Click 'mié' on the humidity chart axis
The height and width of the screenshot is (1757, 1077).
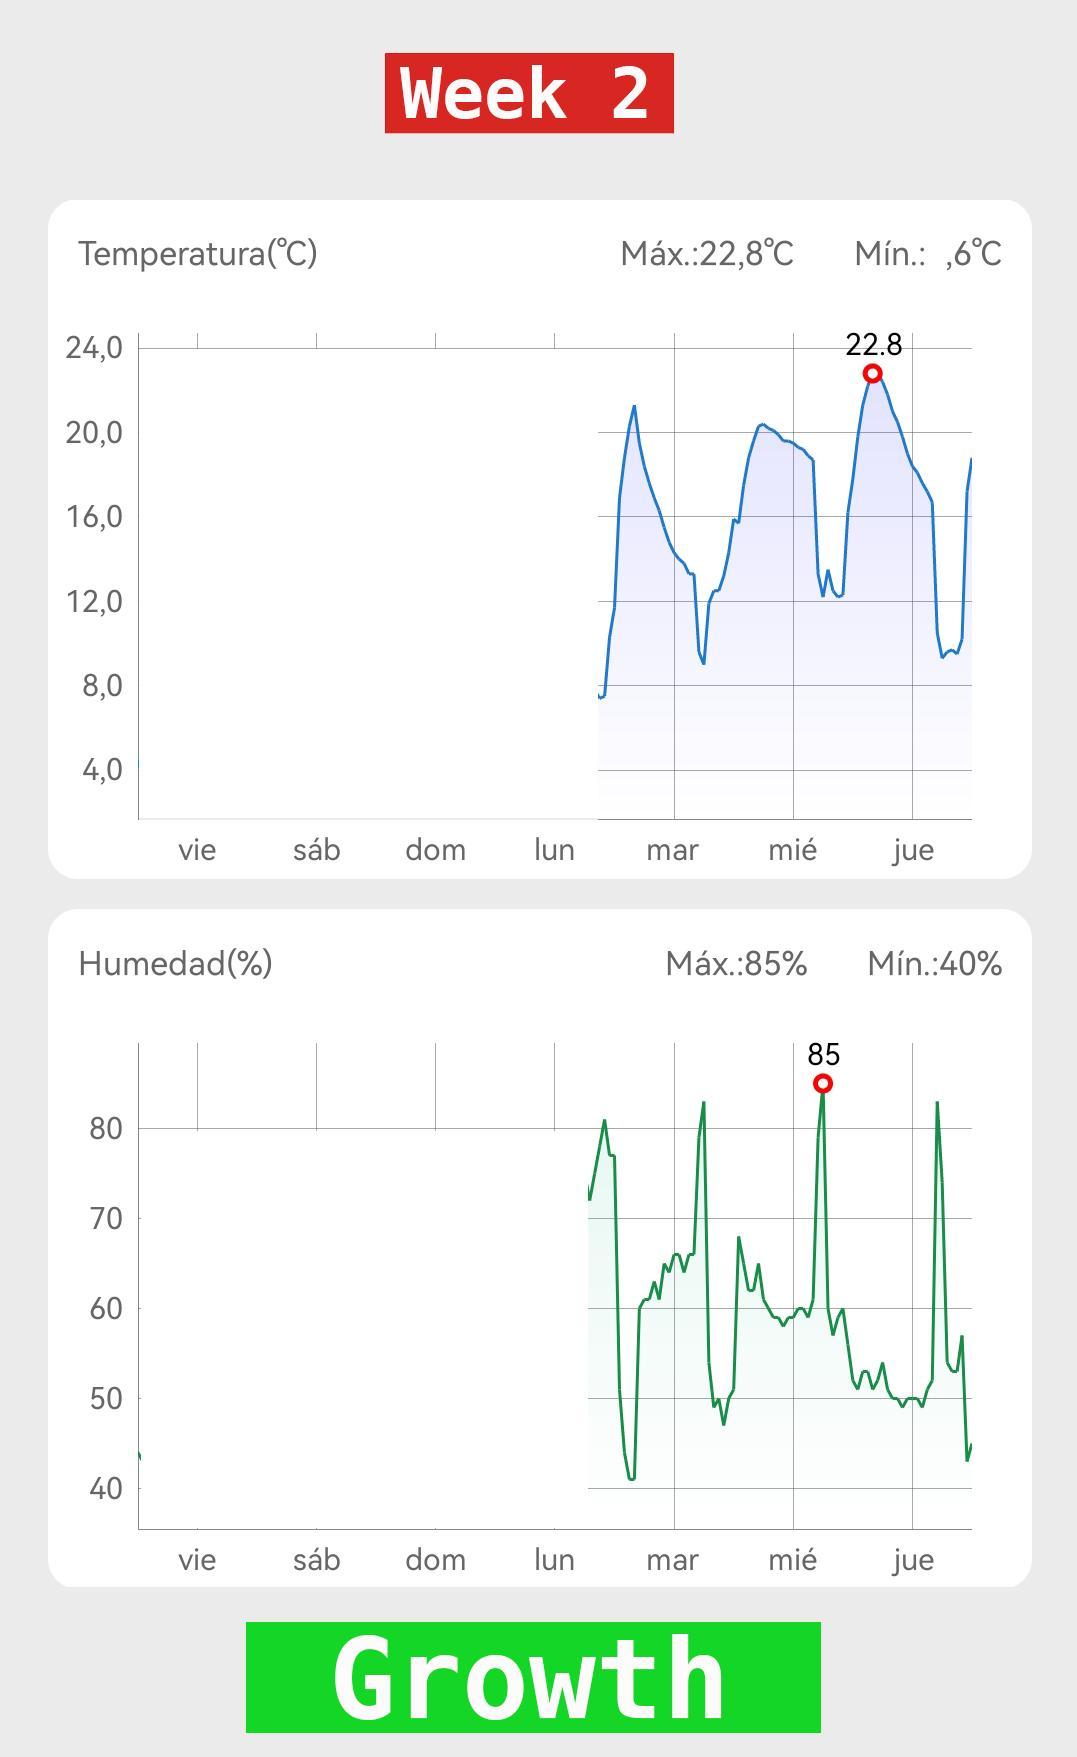[792, 1560]
